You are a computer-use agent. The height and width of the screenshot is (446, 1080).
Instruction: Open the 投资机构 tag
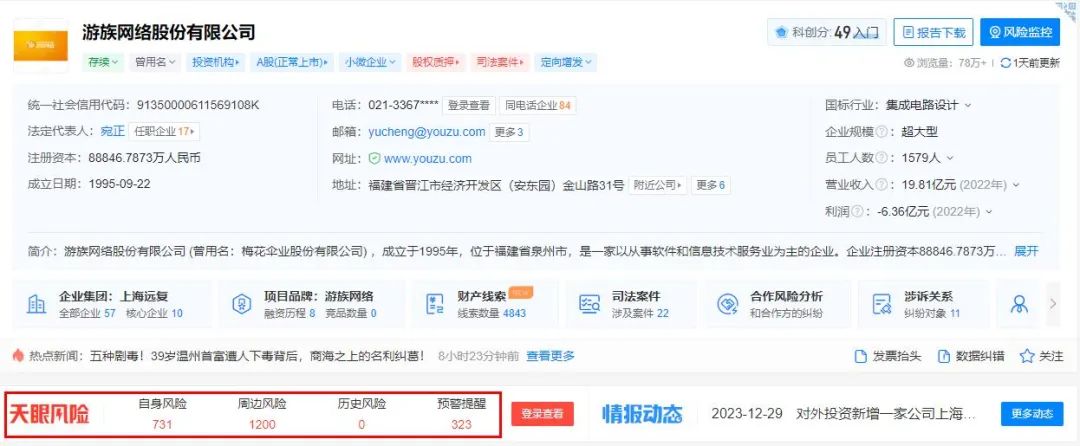tap(216, 62)
